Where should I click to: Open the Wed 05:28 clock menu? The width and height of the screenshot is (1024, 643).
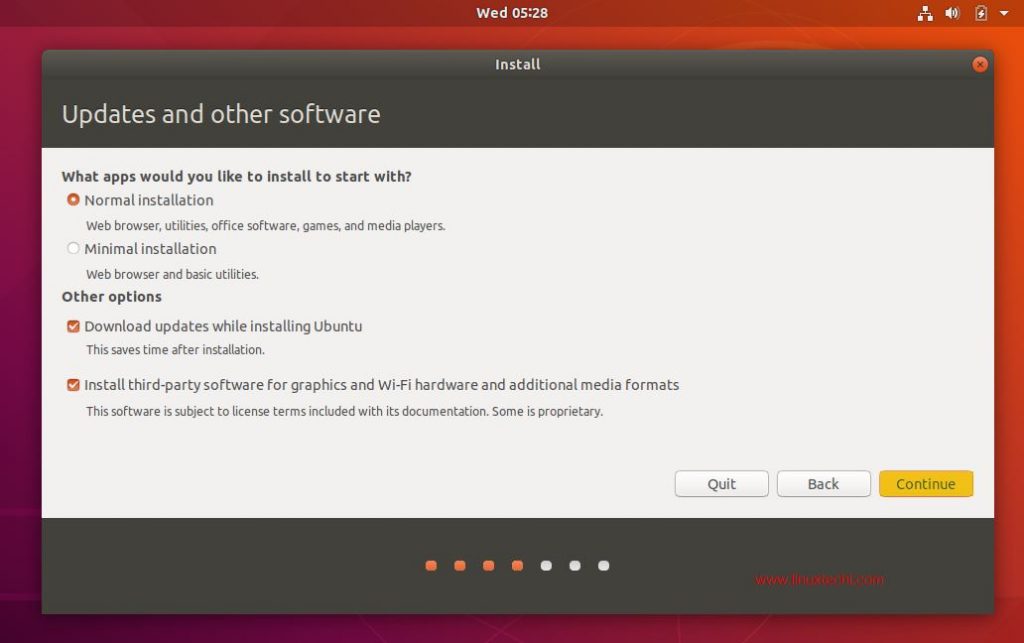coord(512,13)
